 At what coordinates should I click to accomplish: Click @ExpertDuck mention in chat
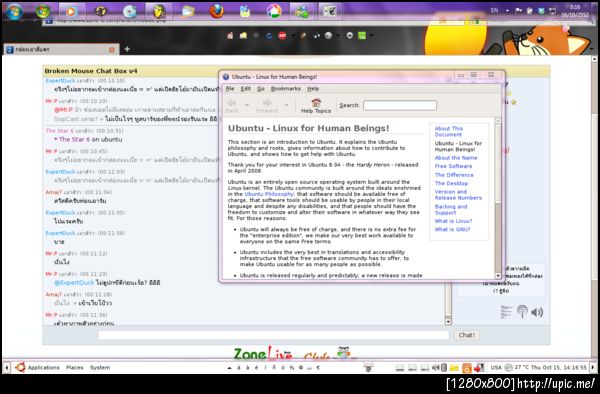click(x=74, y=283)
